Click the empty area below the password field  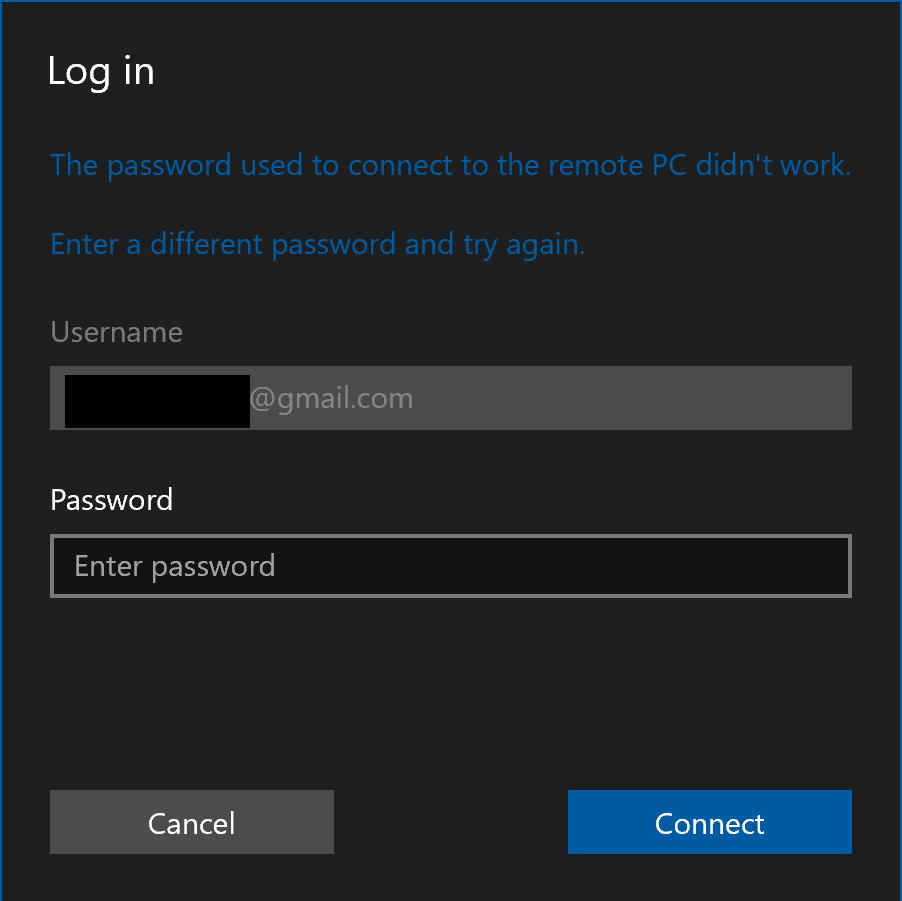pyautogui.click(x=450, y=690)
